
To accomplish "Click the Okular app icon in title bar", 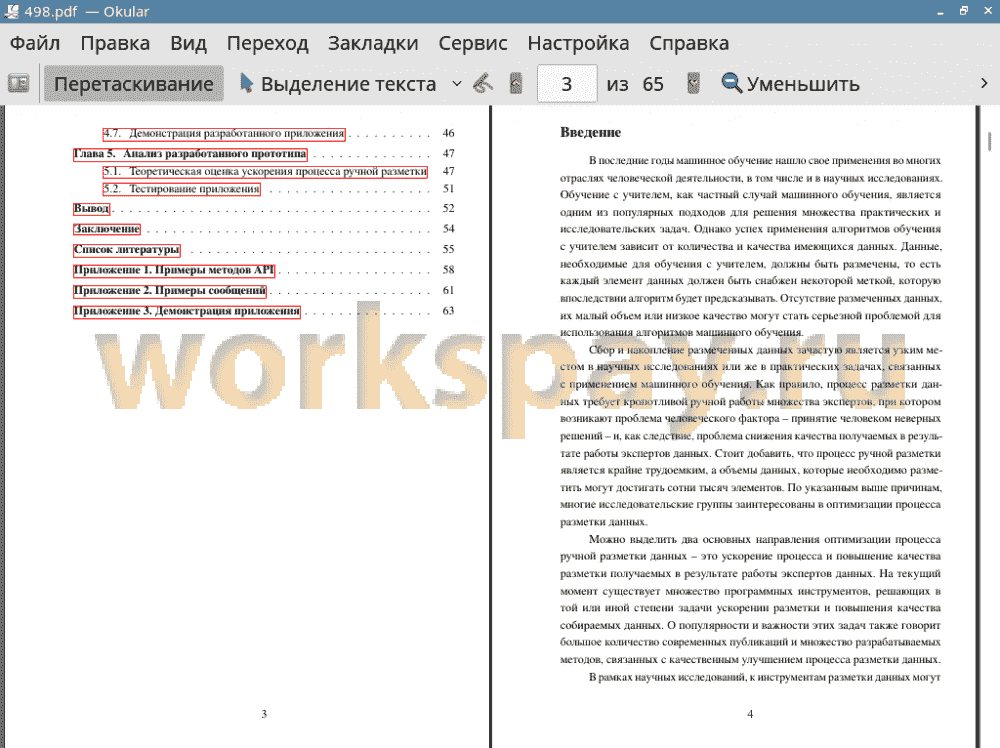I will pos(11,11).
